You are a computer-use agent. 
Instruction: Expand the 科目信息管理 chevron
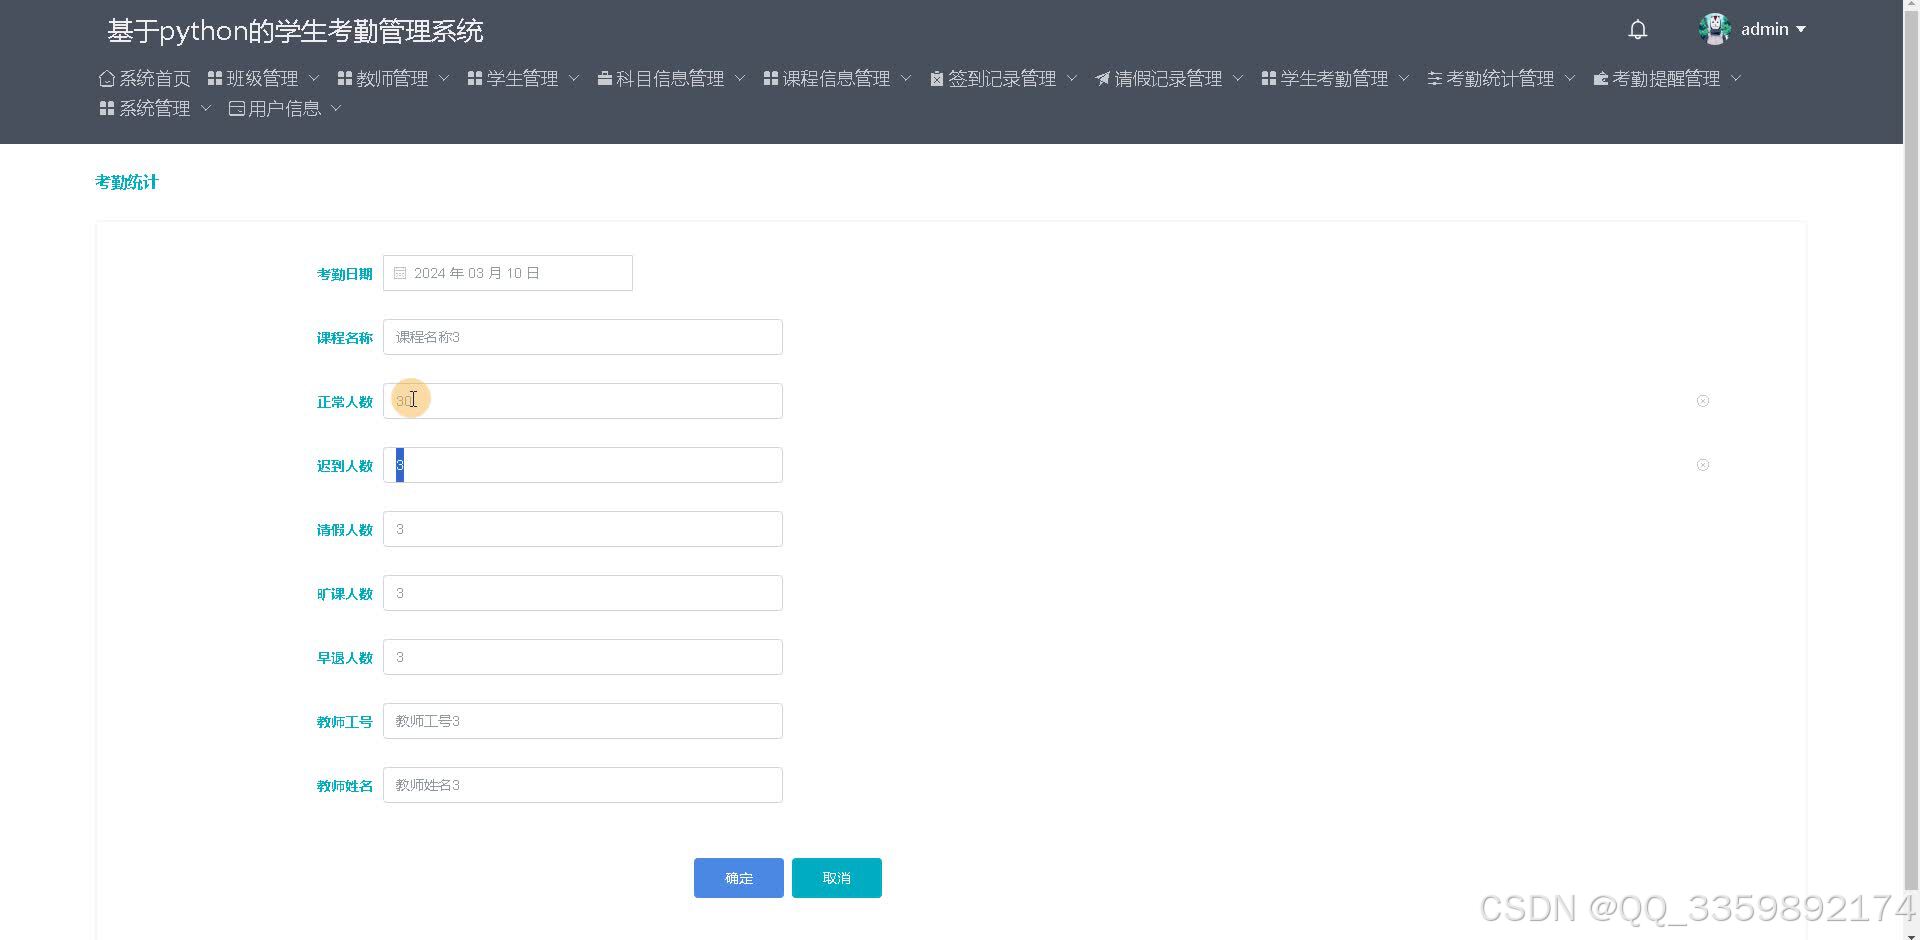(x=740, y=78)
